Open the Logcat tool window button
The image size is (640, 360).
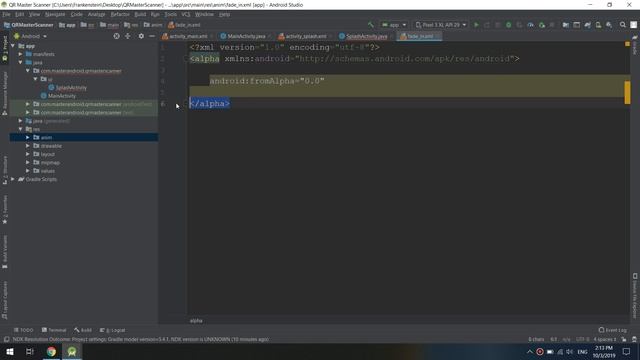pos(113,330)
